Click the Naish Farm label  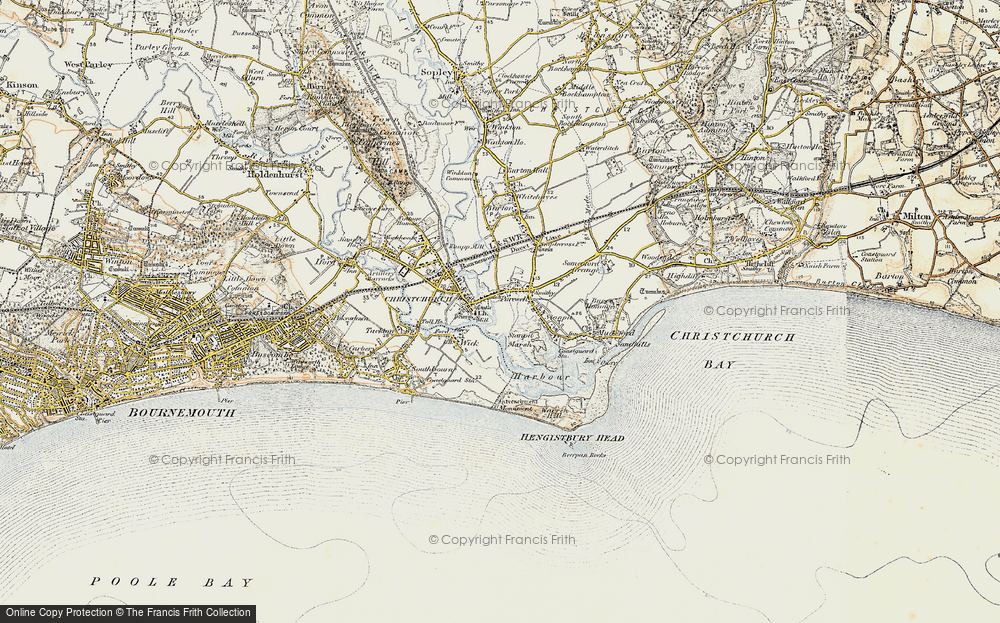point(821,265)
